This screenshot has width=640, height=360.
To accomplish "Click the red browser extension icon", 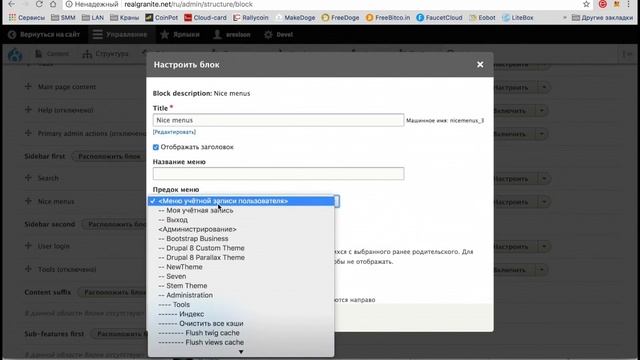I will [x=602, y=4].
